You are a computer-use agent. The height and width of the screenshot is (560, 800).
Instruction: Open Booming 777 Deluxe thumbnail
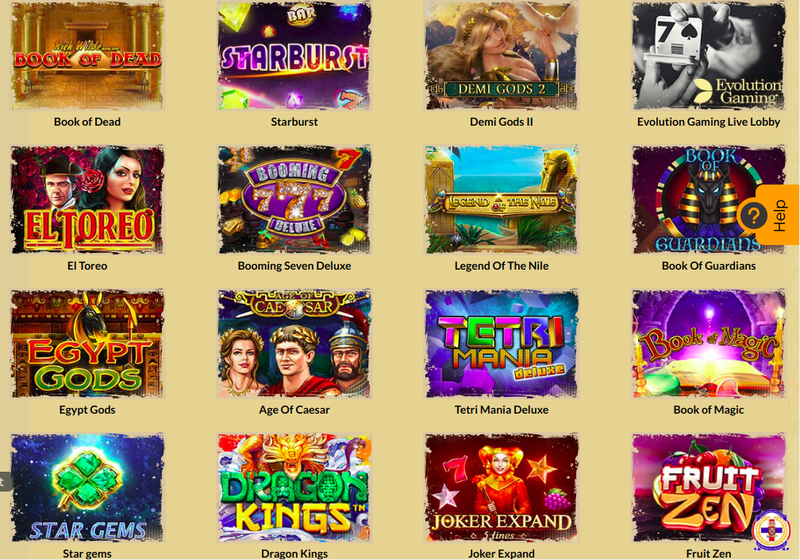tap(294, 199)
